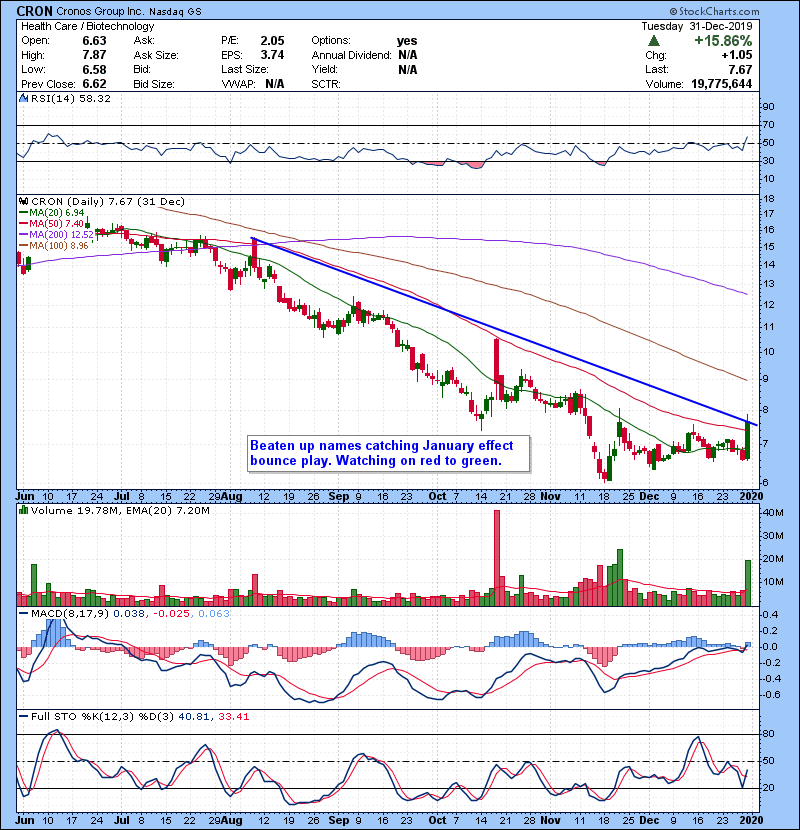Click the RSI line icon beside RSI(14)
This screenshot has height=830, width=800.
coord(23,98)
